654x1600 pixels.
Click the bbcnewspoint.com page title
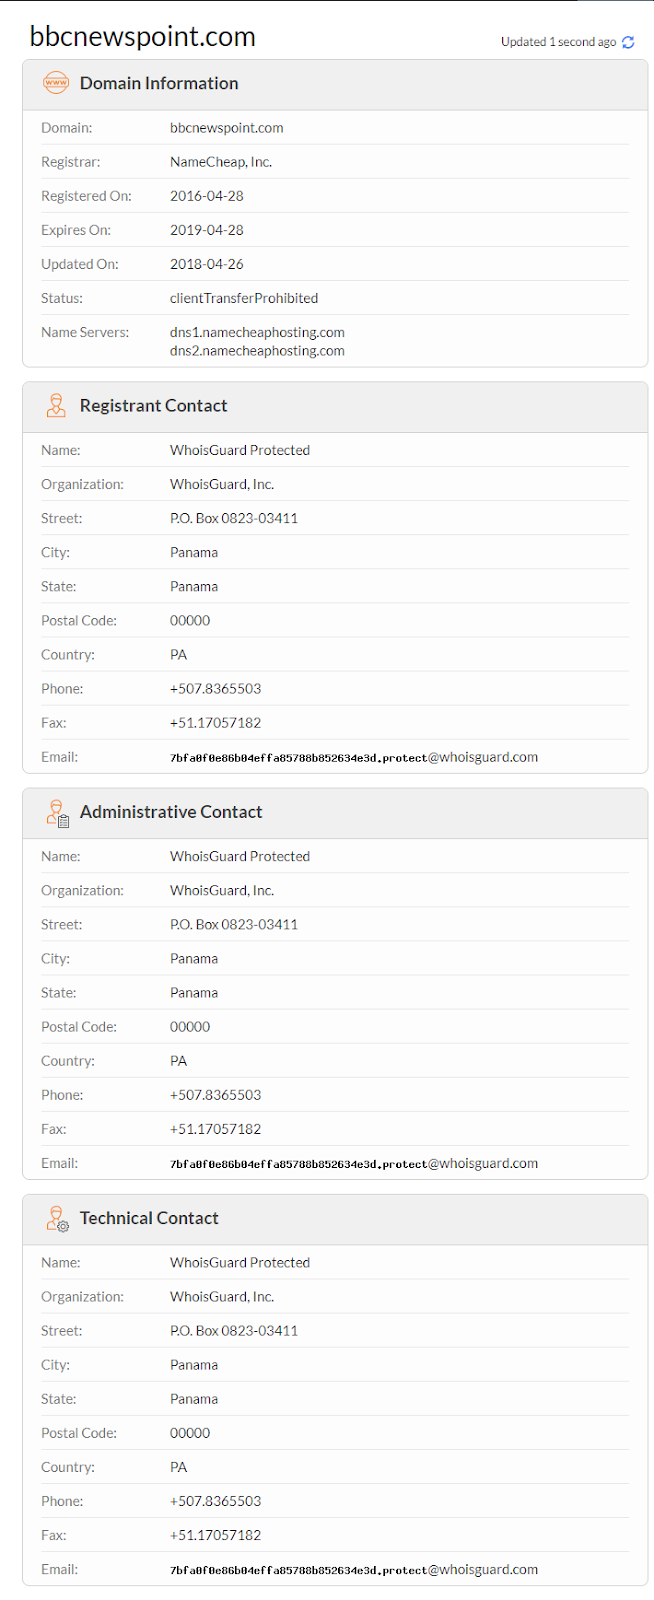(143, 37)
